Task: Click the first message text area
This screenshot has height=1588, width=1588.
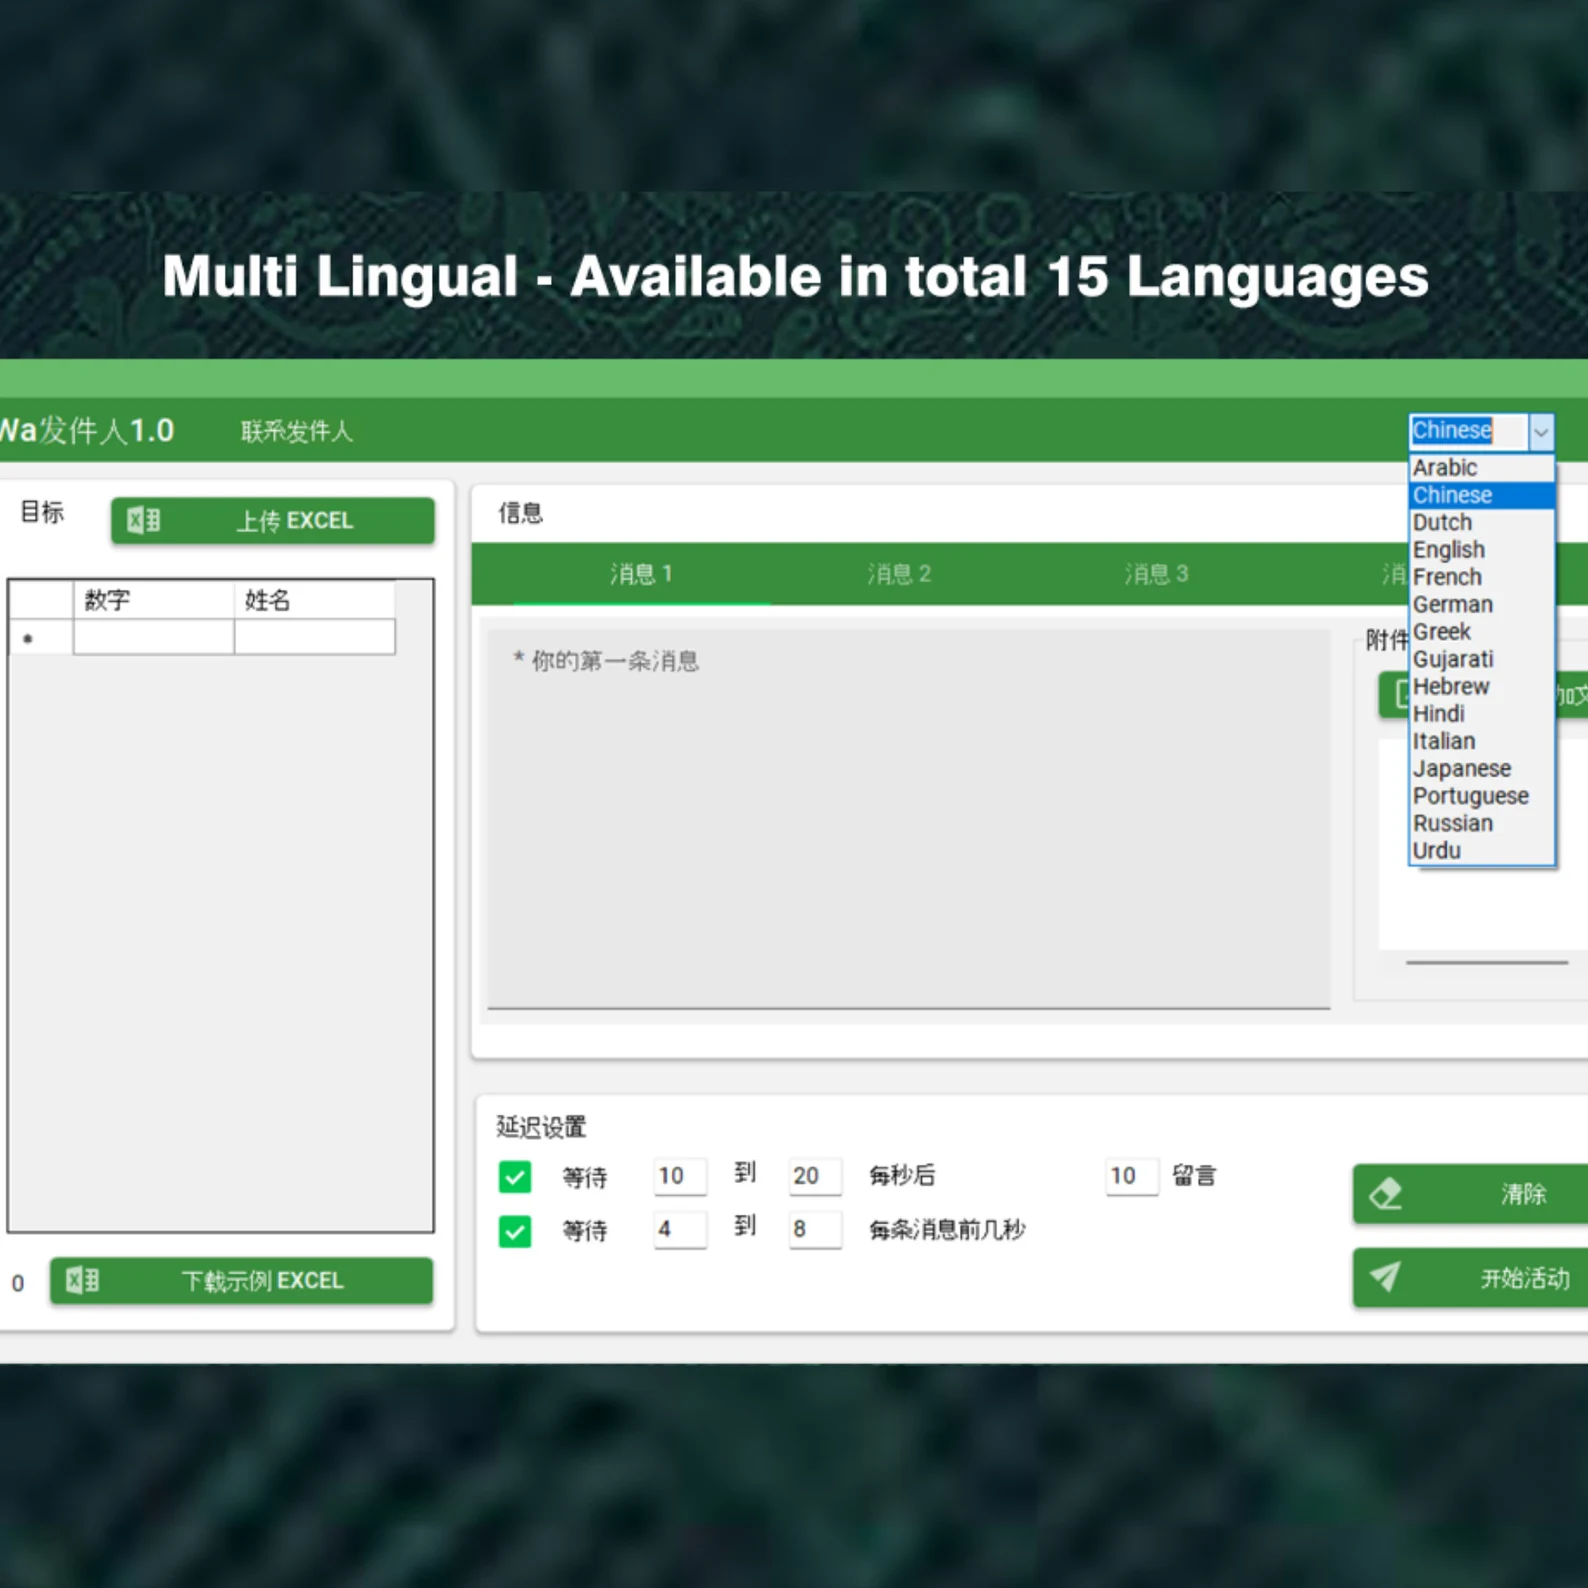Action: [908, 818]
